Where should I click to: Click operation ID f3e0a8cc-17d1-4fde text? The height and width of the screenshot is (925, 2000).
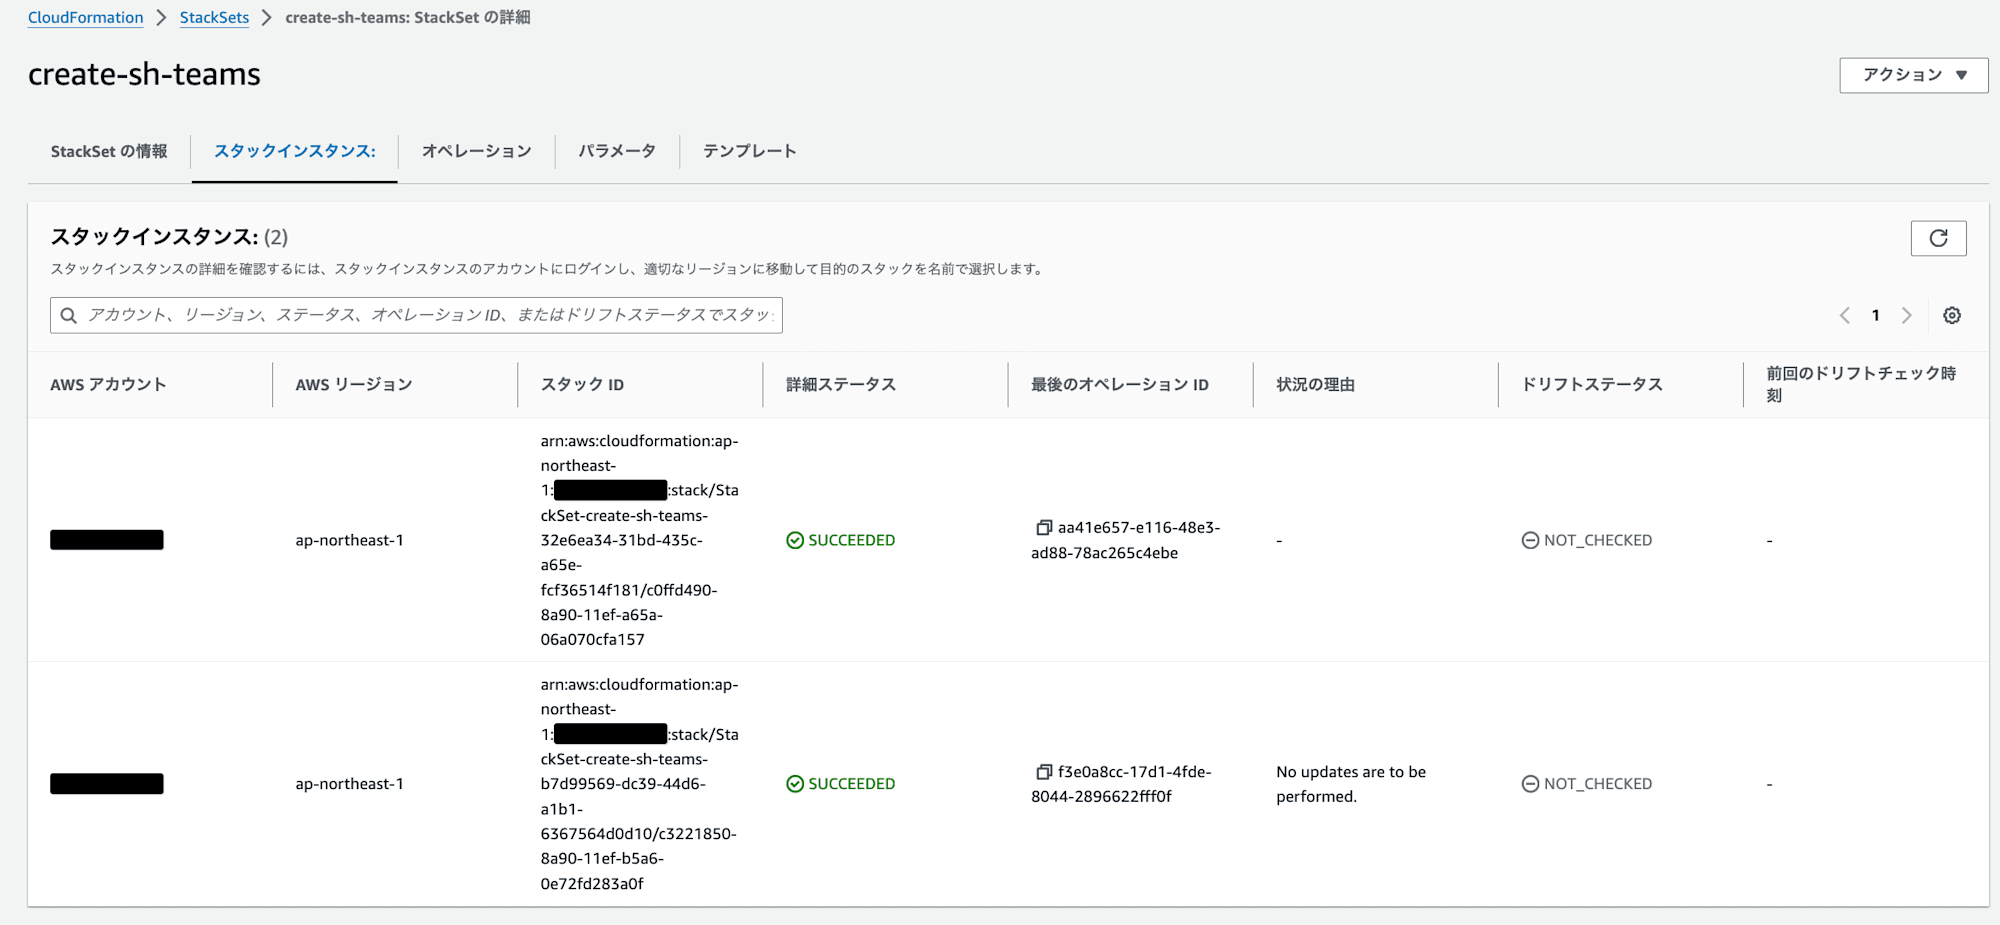point(1121,784)
